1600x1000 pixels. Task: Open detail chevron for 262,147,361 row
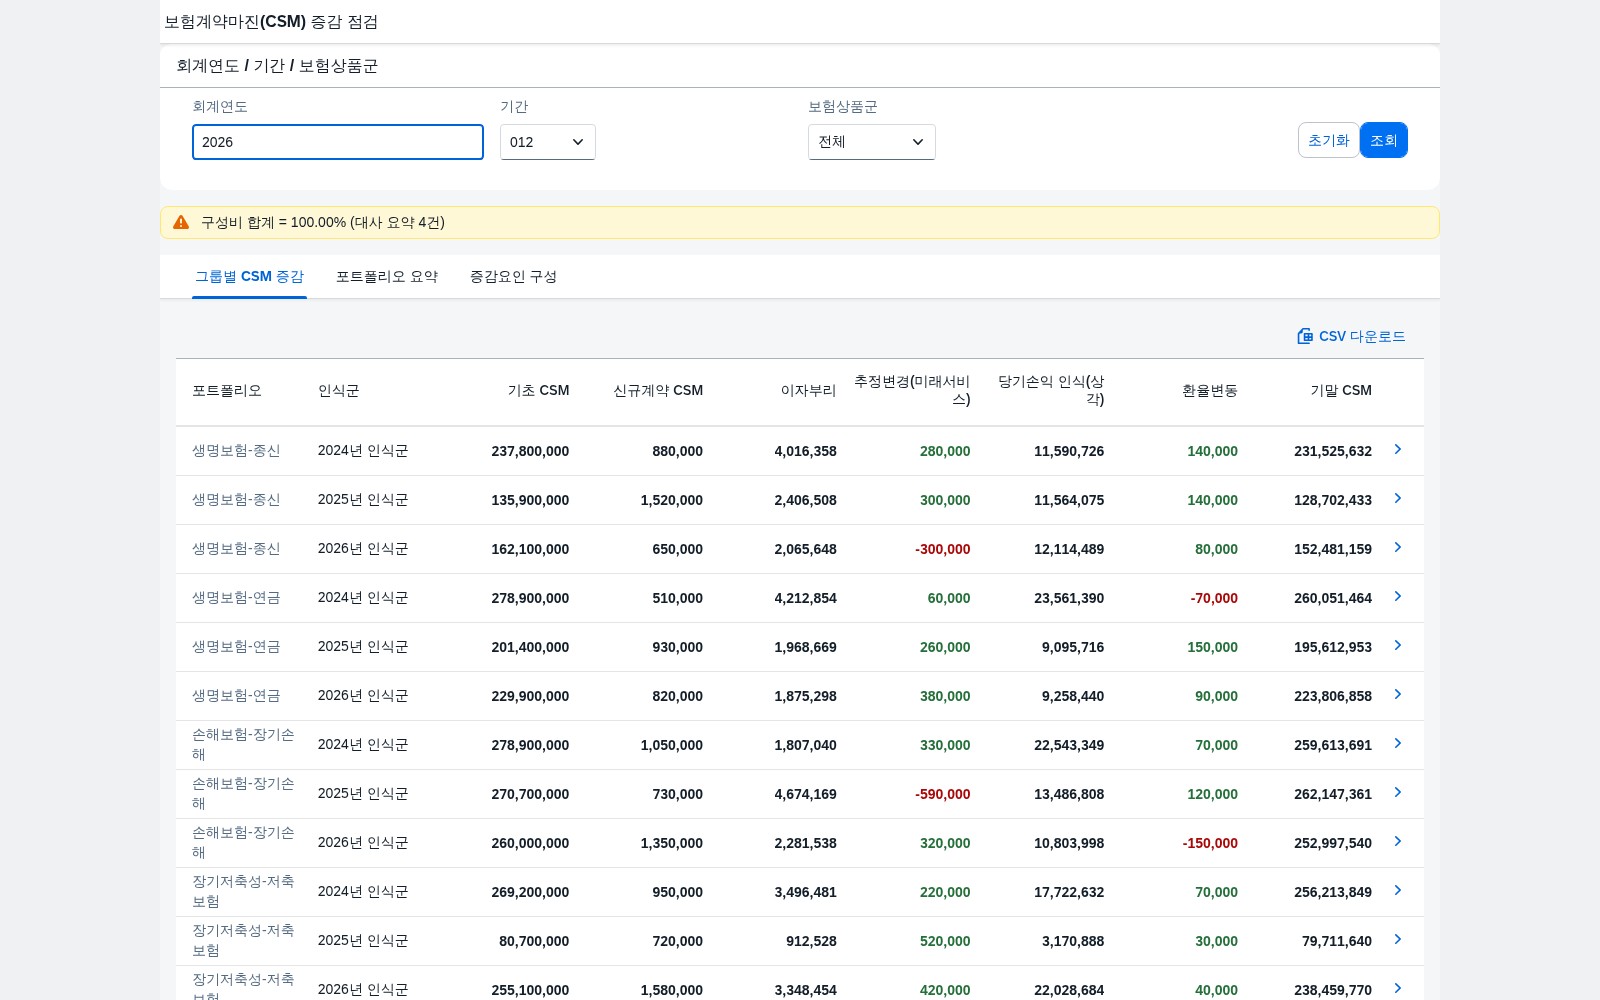tap(1398, 793)
